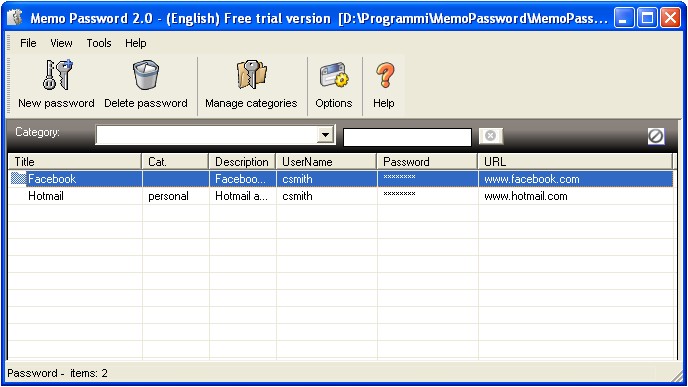Click the Category: label
688x387 pixels.
[37, 132]
